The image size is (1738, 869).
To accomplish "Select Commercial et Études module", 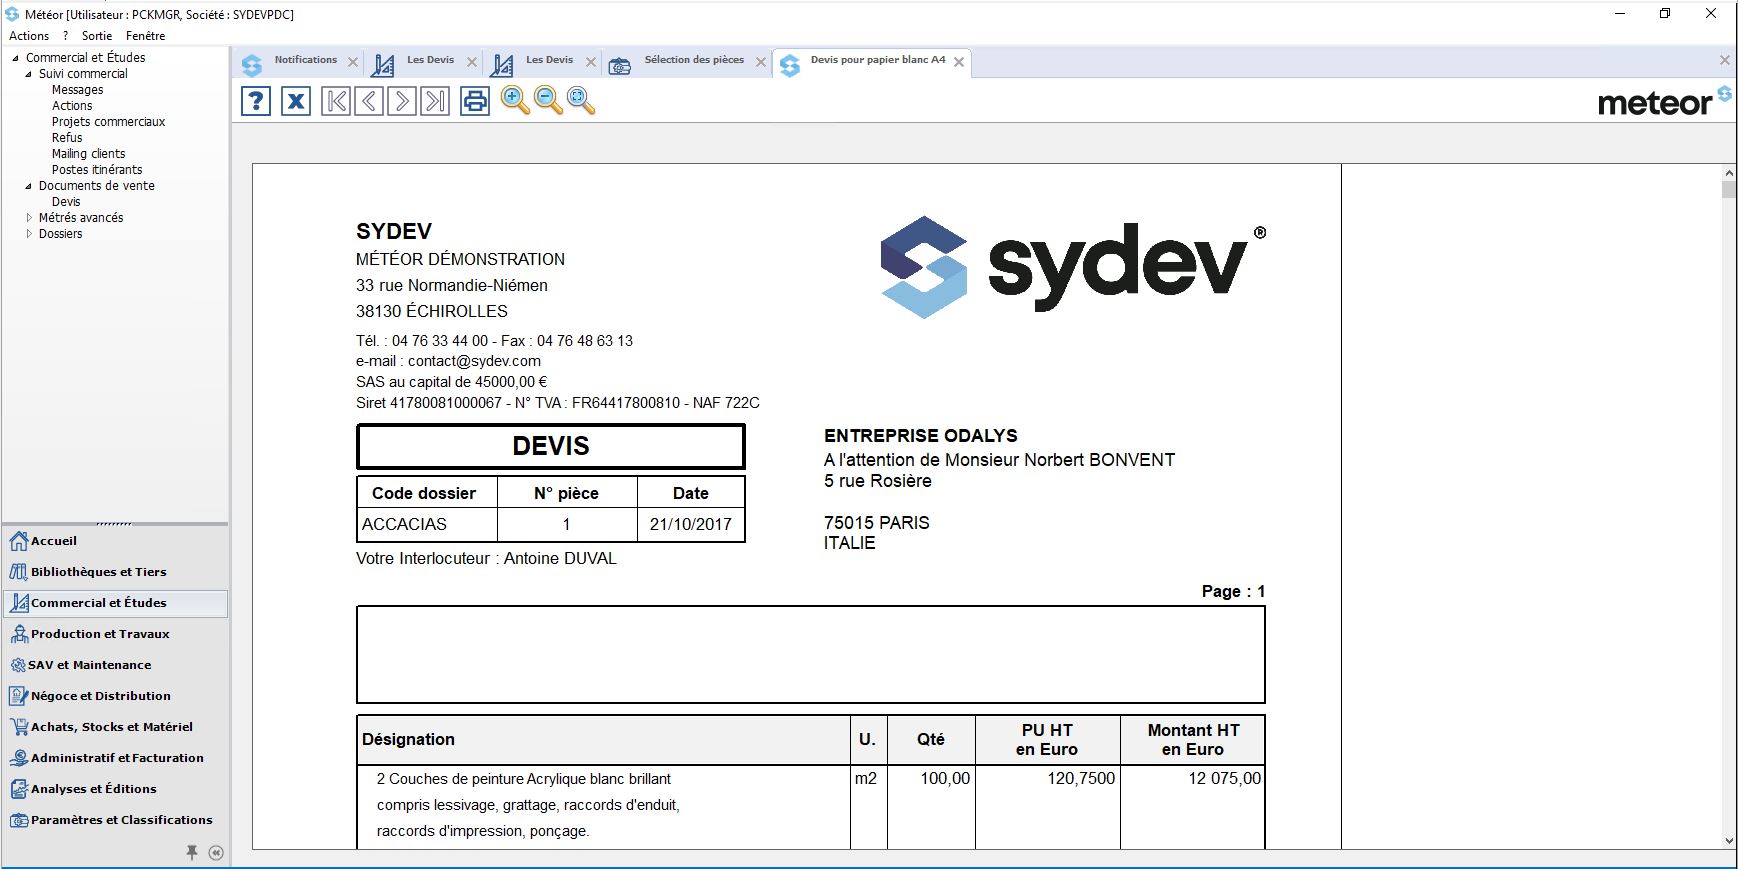I will point(115,603).
